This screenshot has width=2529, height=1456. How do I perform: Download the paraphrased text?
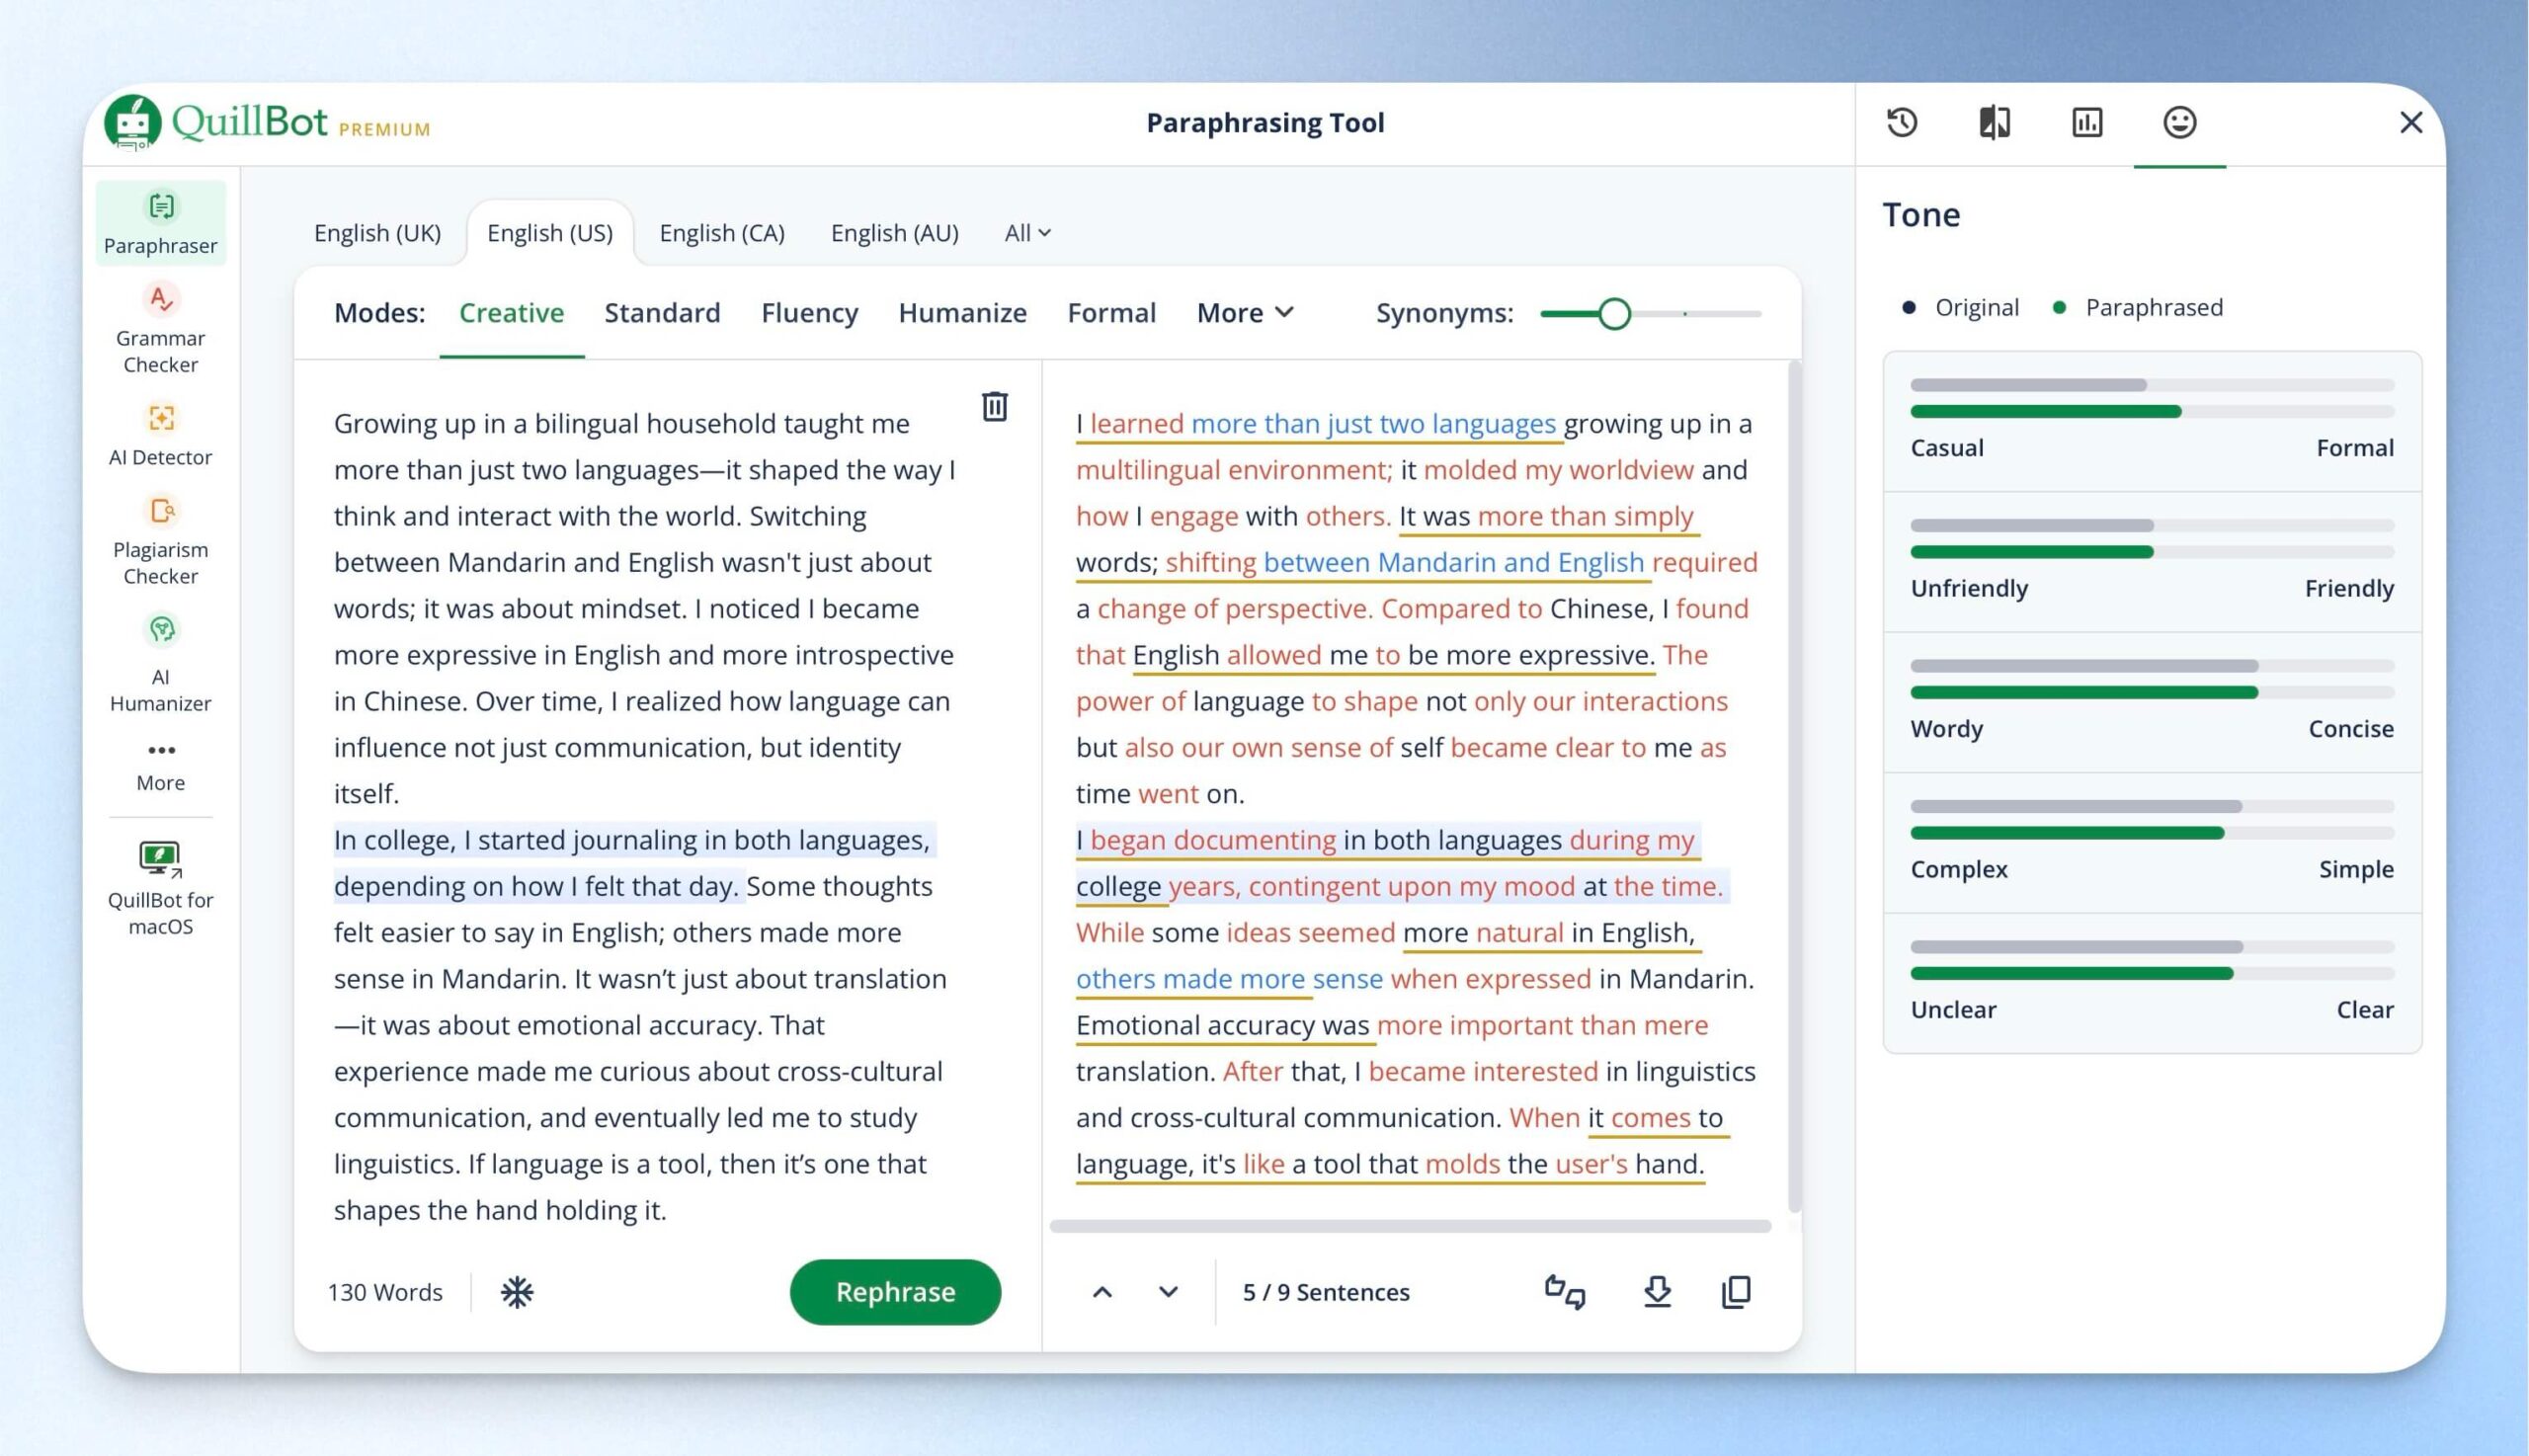(1657, 1292)
